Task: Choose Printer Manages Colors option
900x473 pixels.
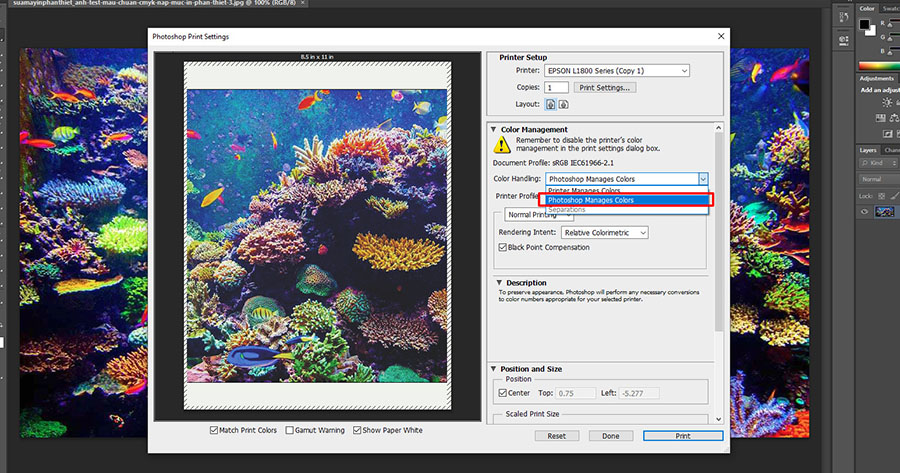Action: (584, 190)
